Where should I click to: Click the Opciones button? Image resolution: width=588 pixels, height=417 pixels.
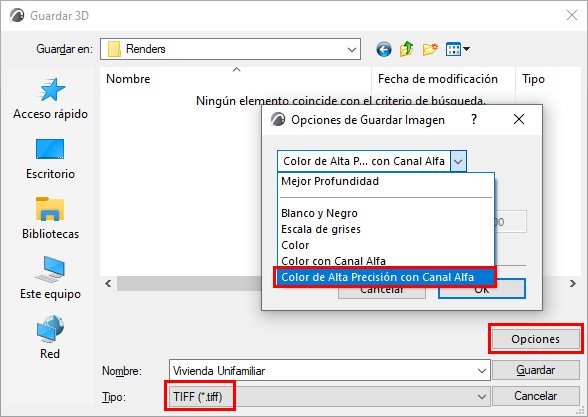tap(536, 339)
